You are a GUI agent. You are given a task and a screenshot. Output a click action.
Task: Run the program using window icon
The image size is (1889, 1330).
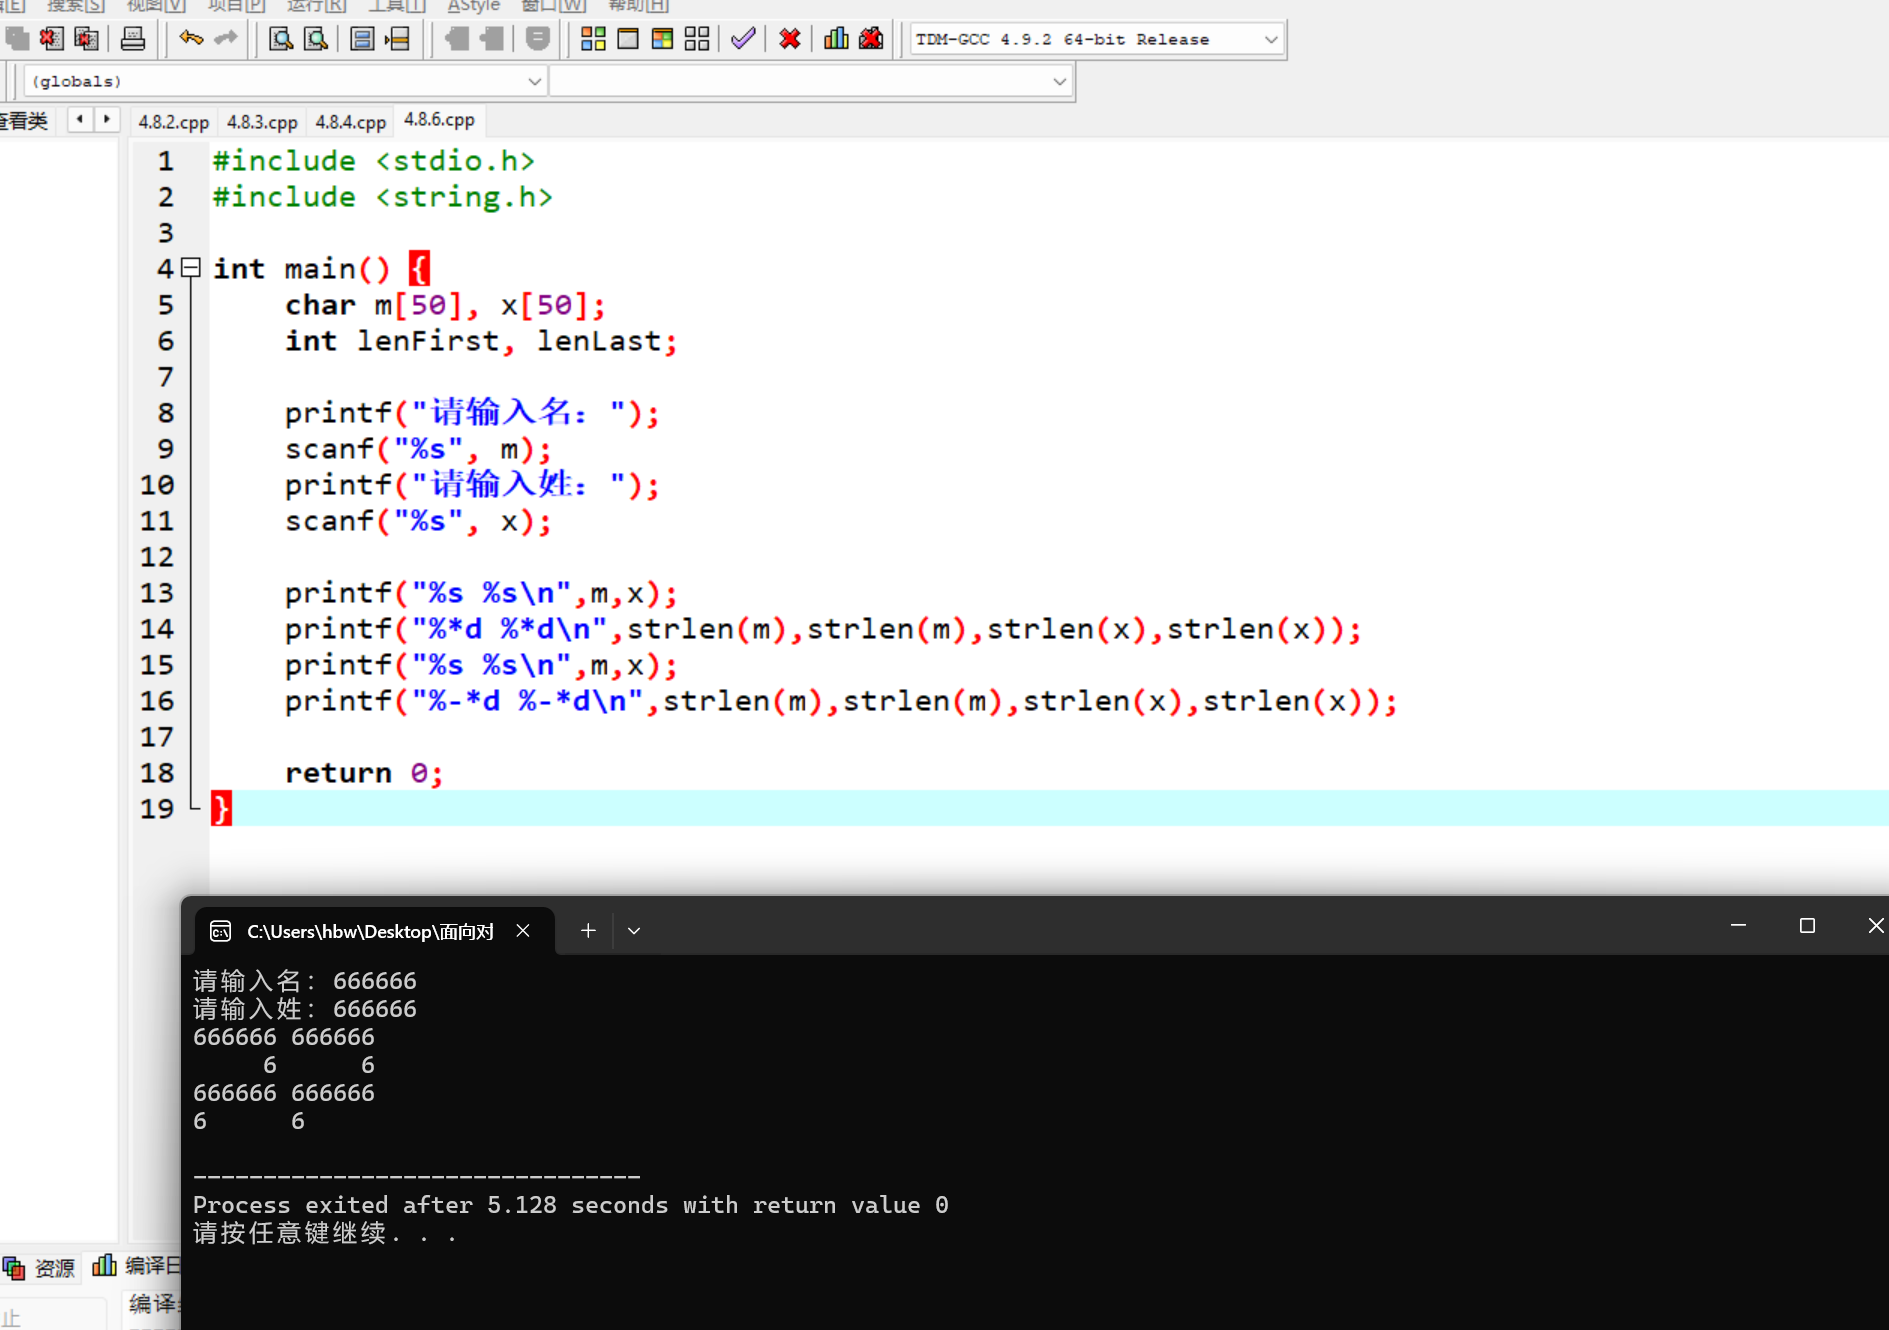(628, 39)
